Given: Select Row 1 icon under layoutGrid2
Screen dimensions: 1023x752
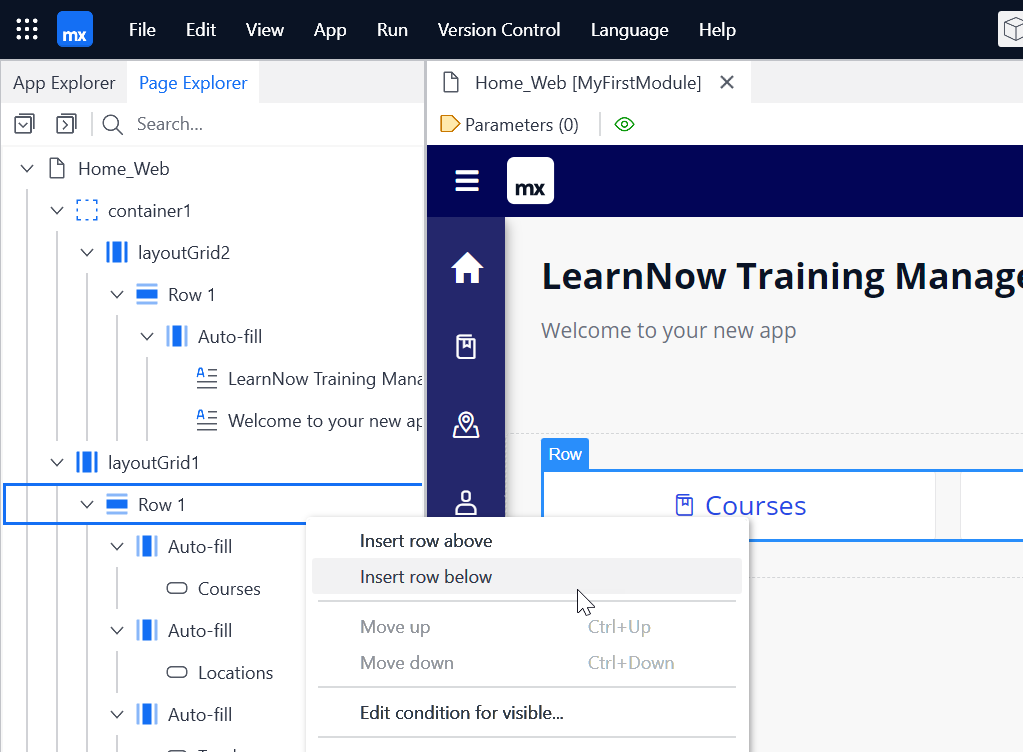Looking at the screenshot, I should pyautogui.click(x=147, y=295).
